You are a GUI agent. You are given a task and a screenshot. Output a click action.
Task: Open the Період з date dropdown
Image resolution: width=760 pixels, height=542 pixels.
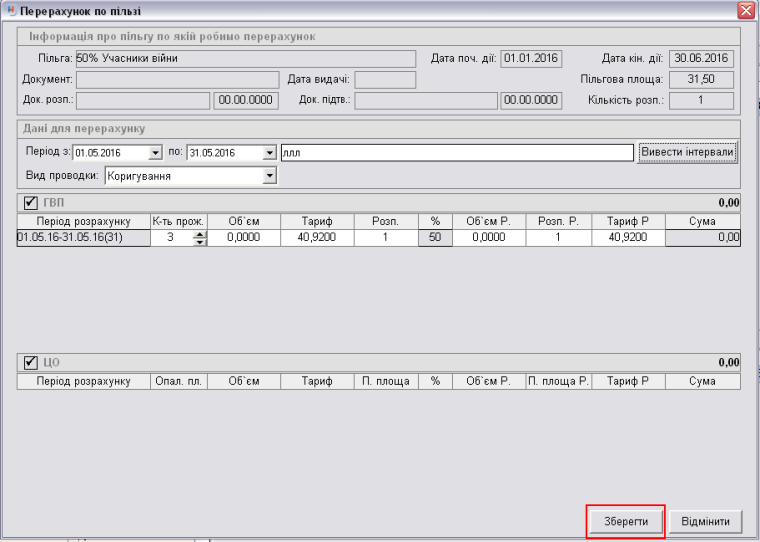[155, 153]
